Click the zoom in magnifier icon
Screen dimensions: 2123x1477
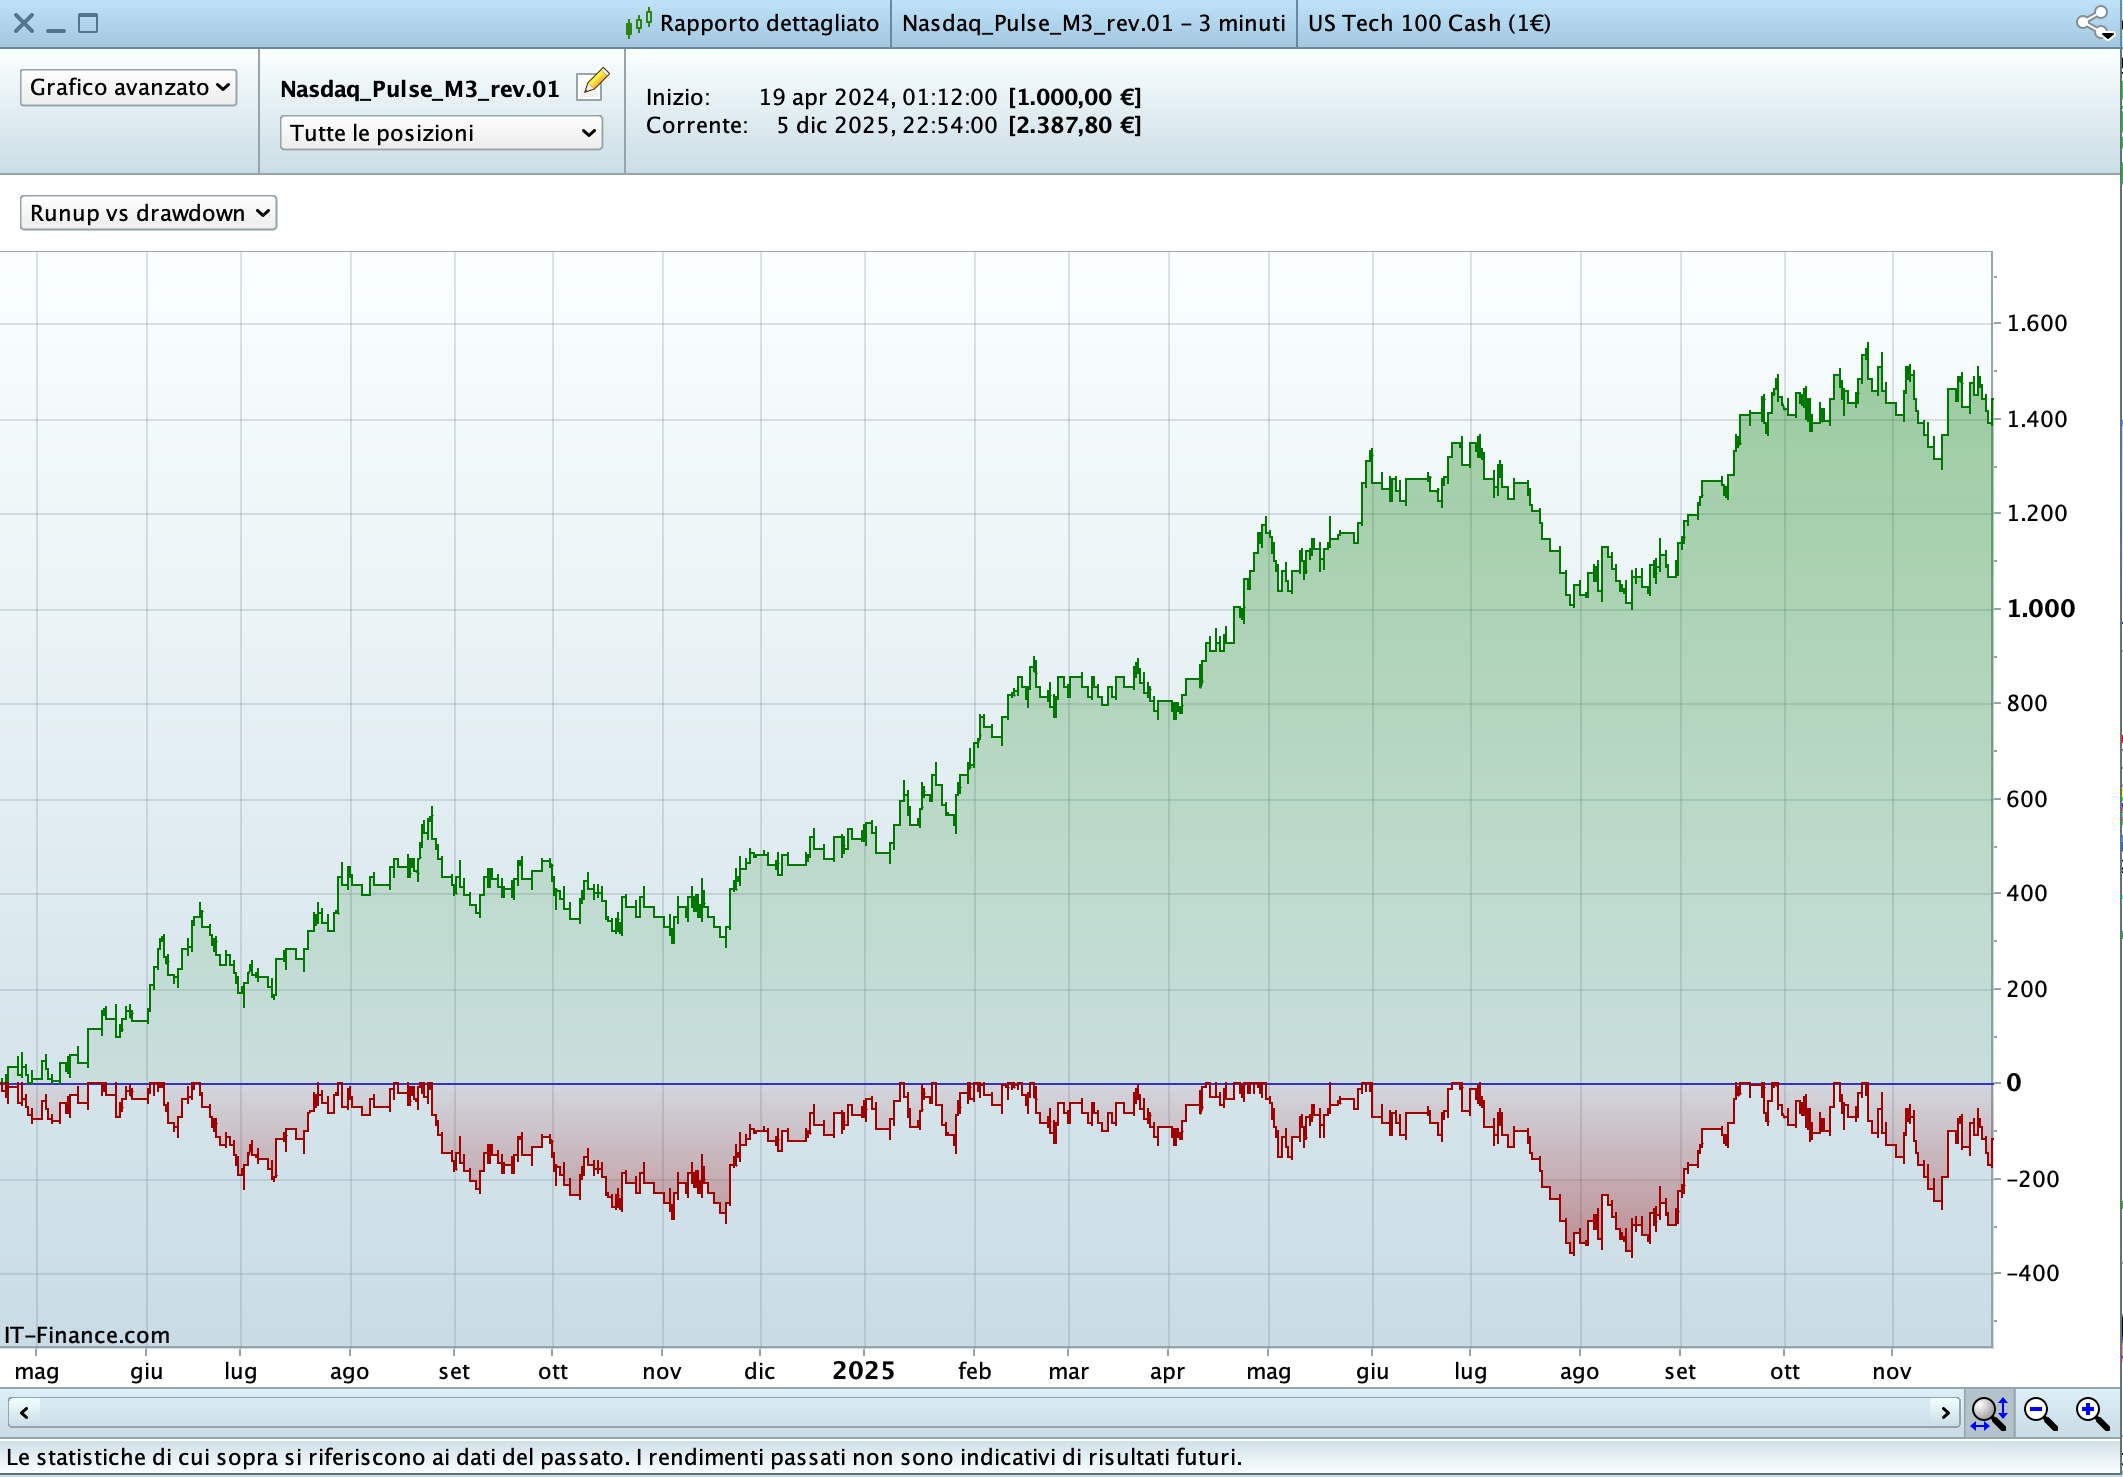point(2092,1413)
